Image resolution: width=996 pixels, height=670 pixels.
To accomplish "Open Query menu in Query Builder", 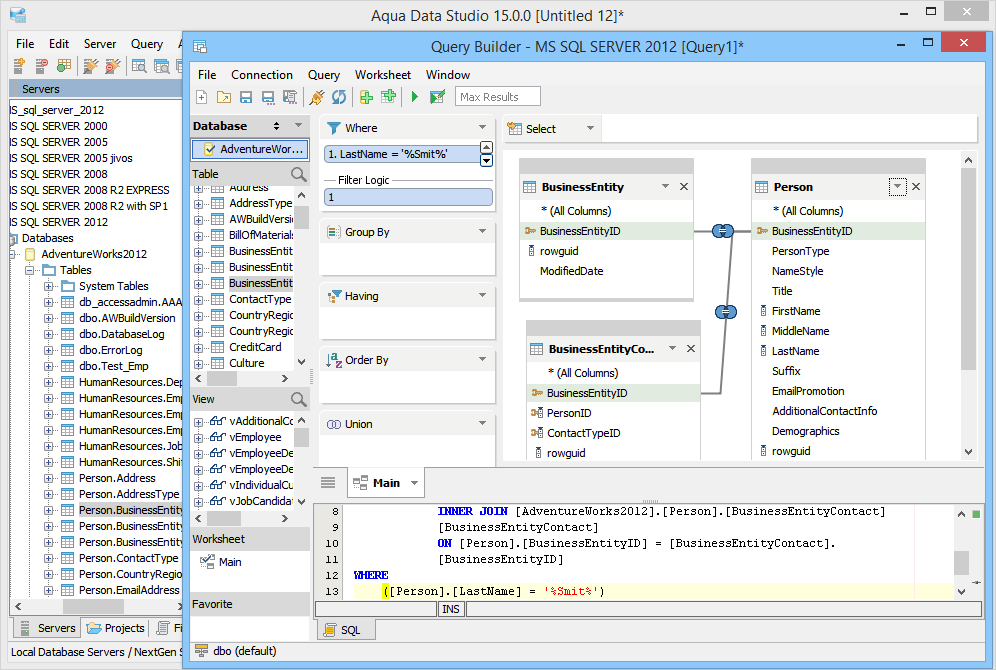I will [x=324, y=75].
